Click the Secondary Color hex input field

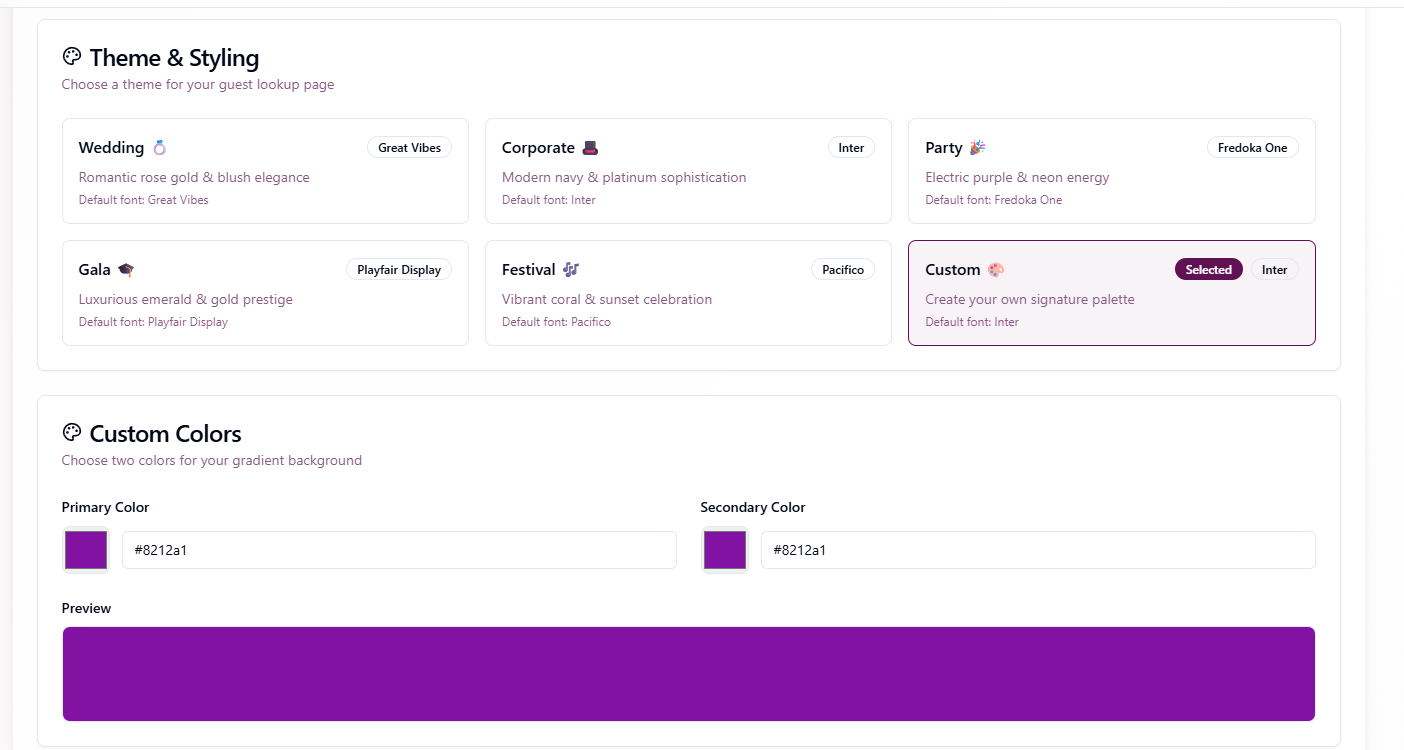click(x=1038, y=549)
